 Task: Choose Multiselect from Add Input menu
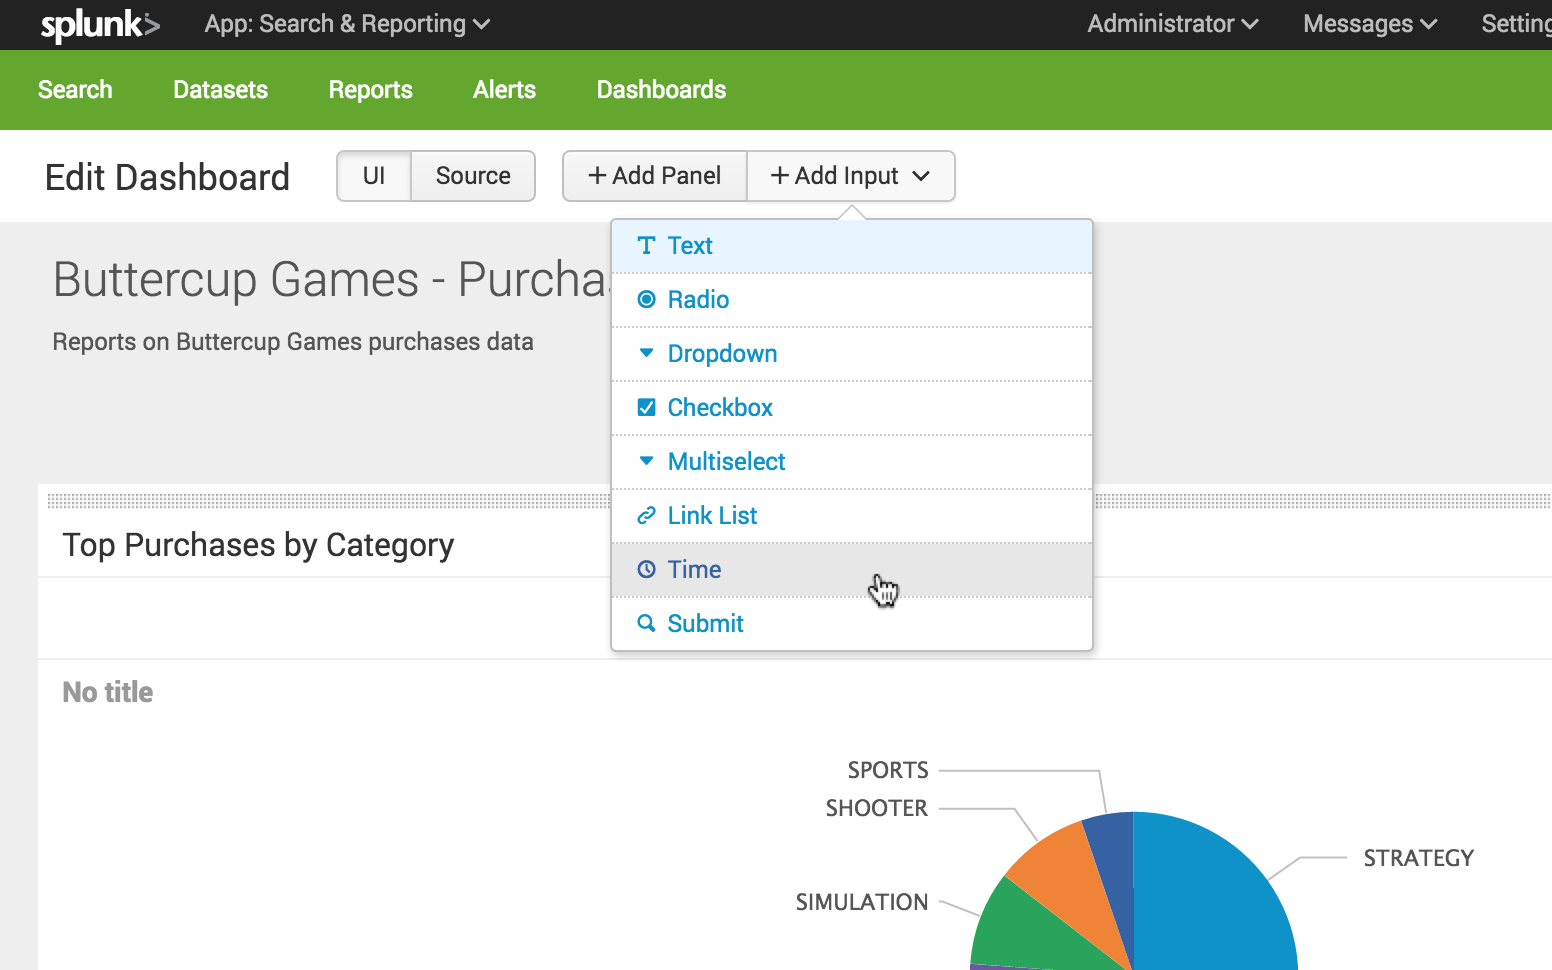[852, 462]
